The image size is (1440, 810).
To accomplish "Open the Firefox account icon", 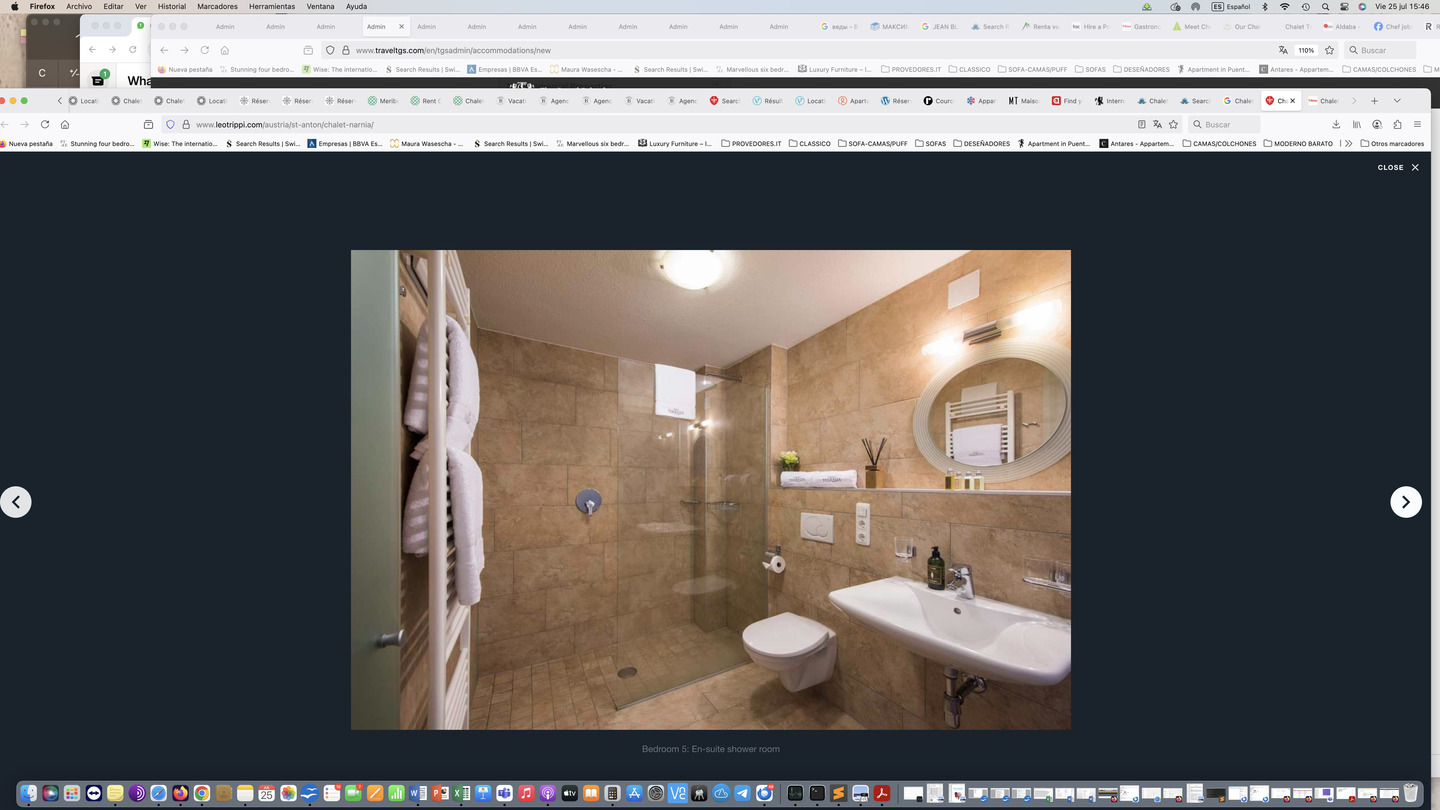I will click(1377, 124).
